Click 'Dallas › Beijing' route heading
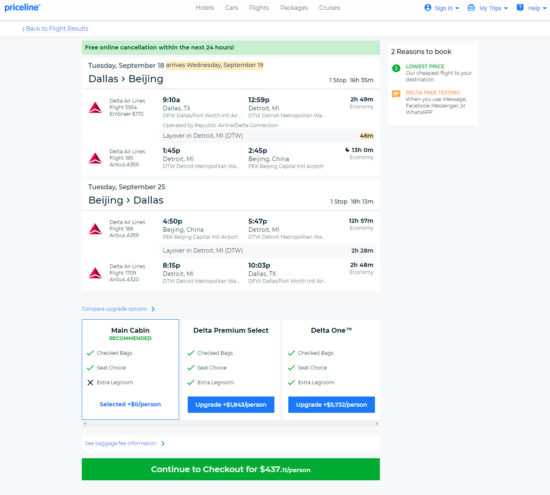The height and width of the screenshot is (495, 550). pos(126,79)
